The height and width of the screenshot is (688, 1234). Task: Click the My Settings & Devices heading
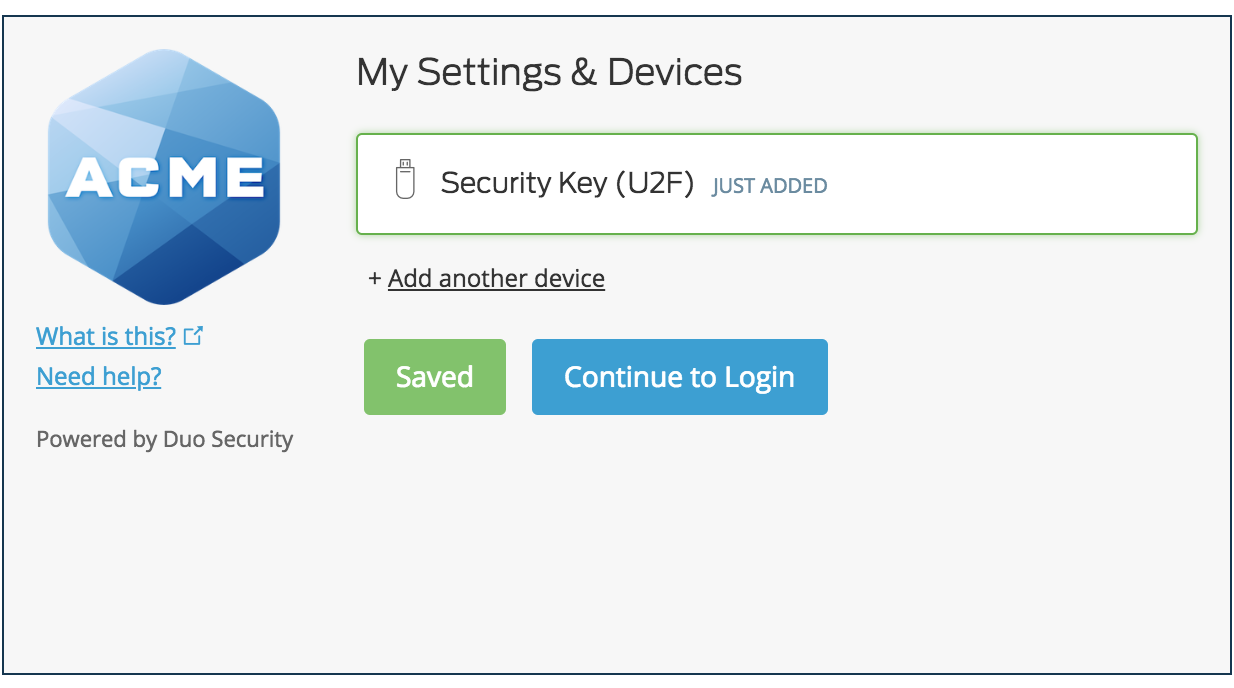pyautogui.click(x=549, y=72)
